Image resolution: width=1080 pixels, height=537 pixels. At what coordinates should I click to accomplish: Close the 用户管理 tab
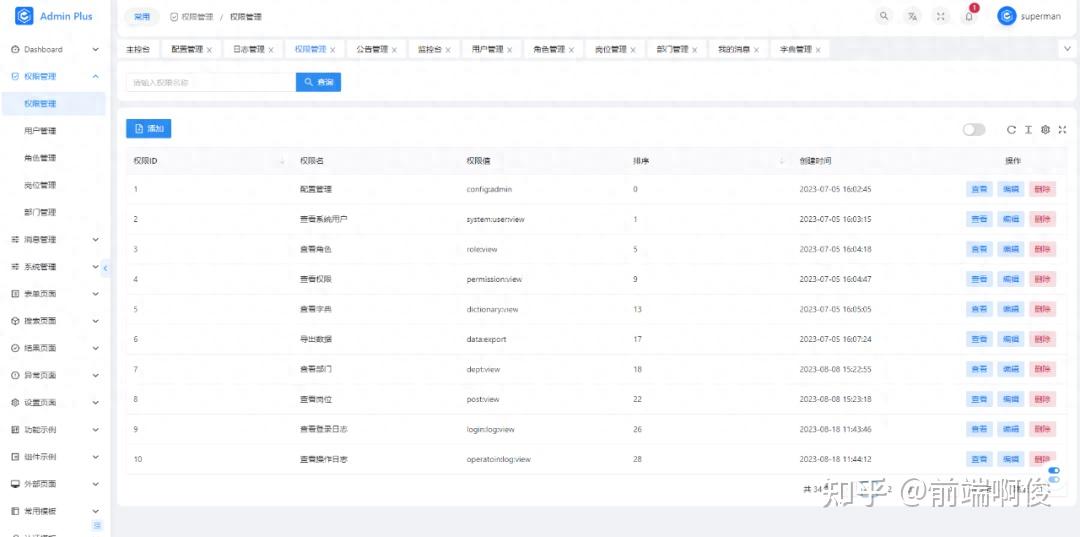point(510,50)
